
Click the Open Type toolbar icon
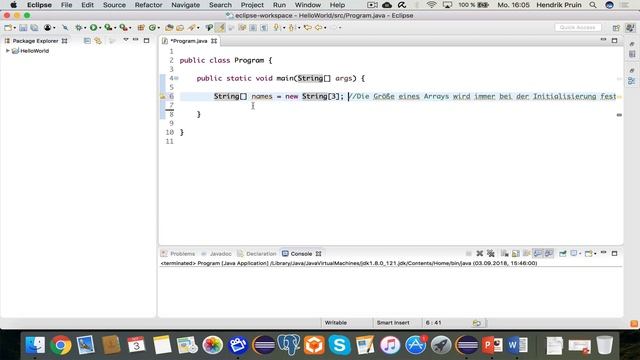169,28
